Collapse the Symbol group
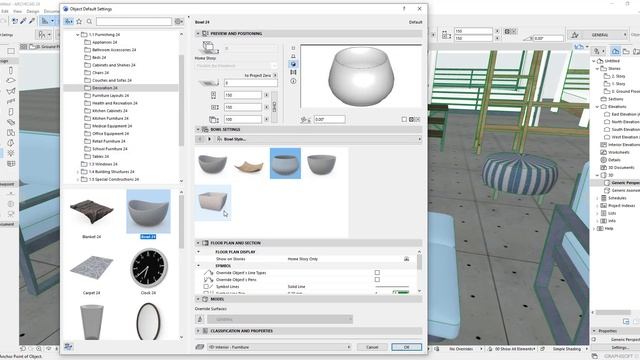640x360 pixels. tap(199, 266)
